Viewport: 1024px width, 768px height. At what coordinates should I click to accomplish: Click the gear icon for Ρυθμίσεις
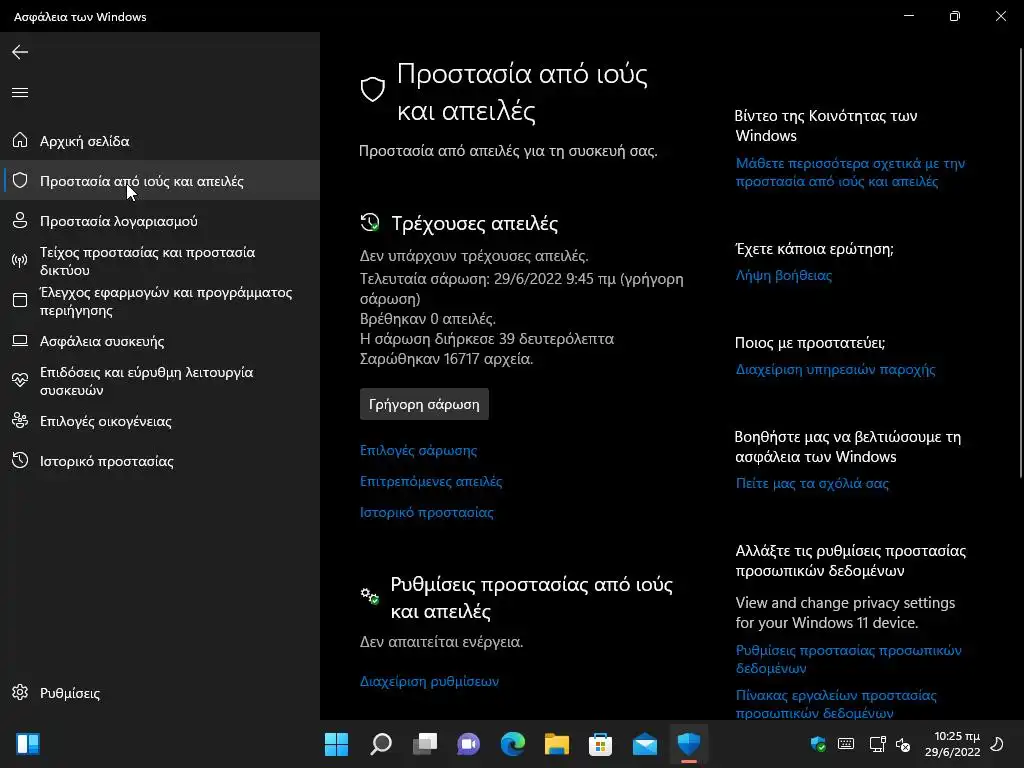pyautogui.click(x=20, y=692)
